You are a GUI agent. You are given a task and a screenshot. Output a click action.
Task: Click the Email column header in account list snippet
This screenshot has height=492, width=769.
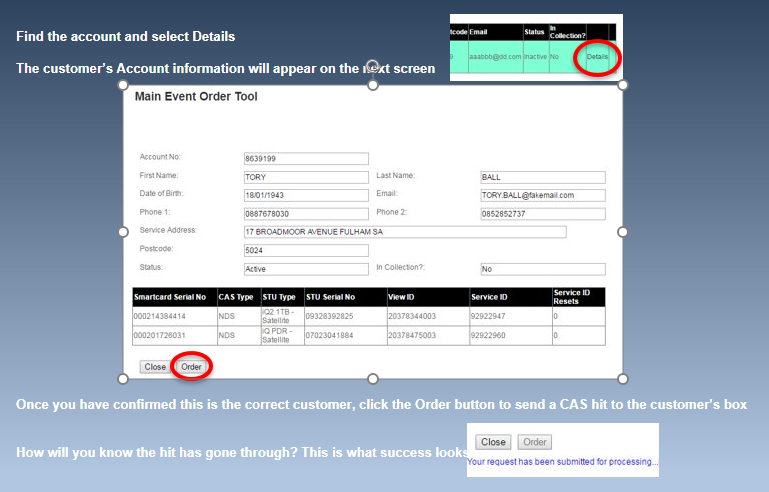click(495, 32)
